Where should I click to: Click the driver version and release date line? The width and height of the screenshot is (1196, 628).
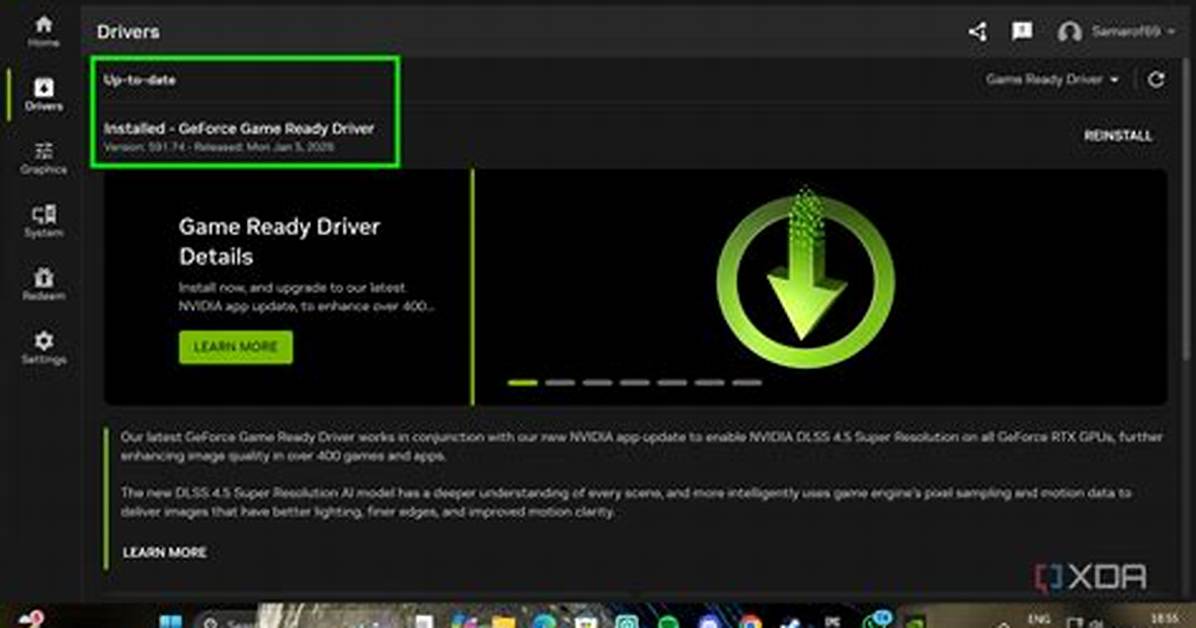click(x=219, y=147)
